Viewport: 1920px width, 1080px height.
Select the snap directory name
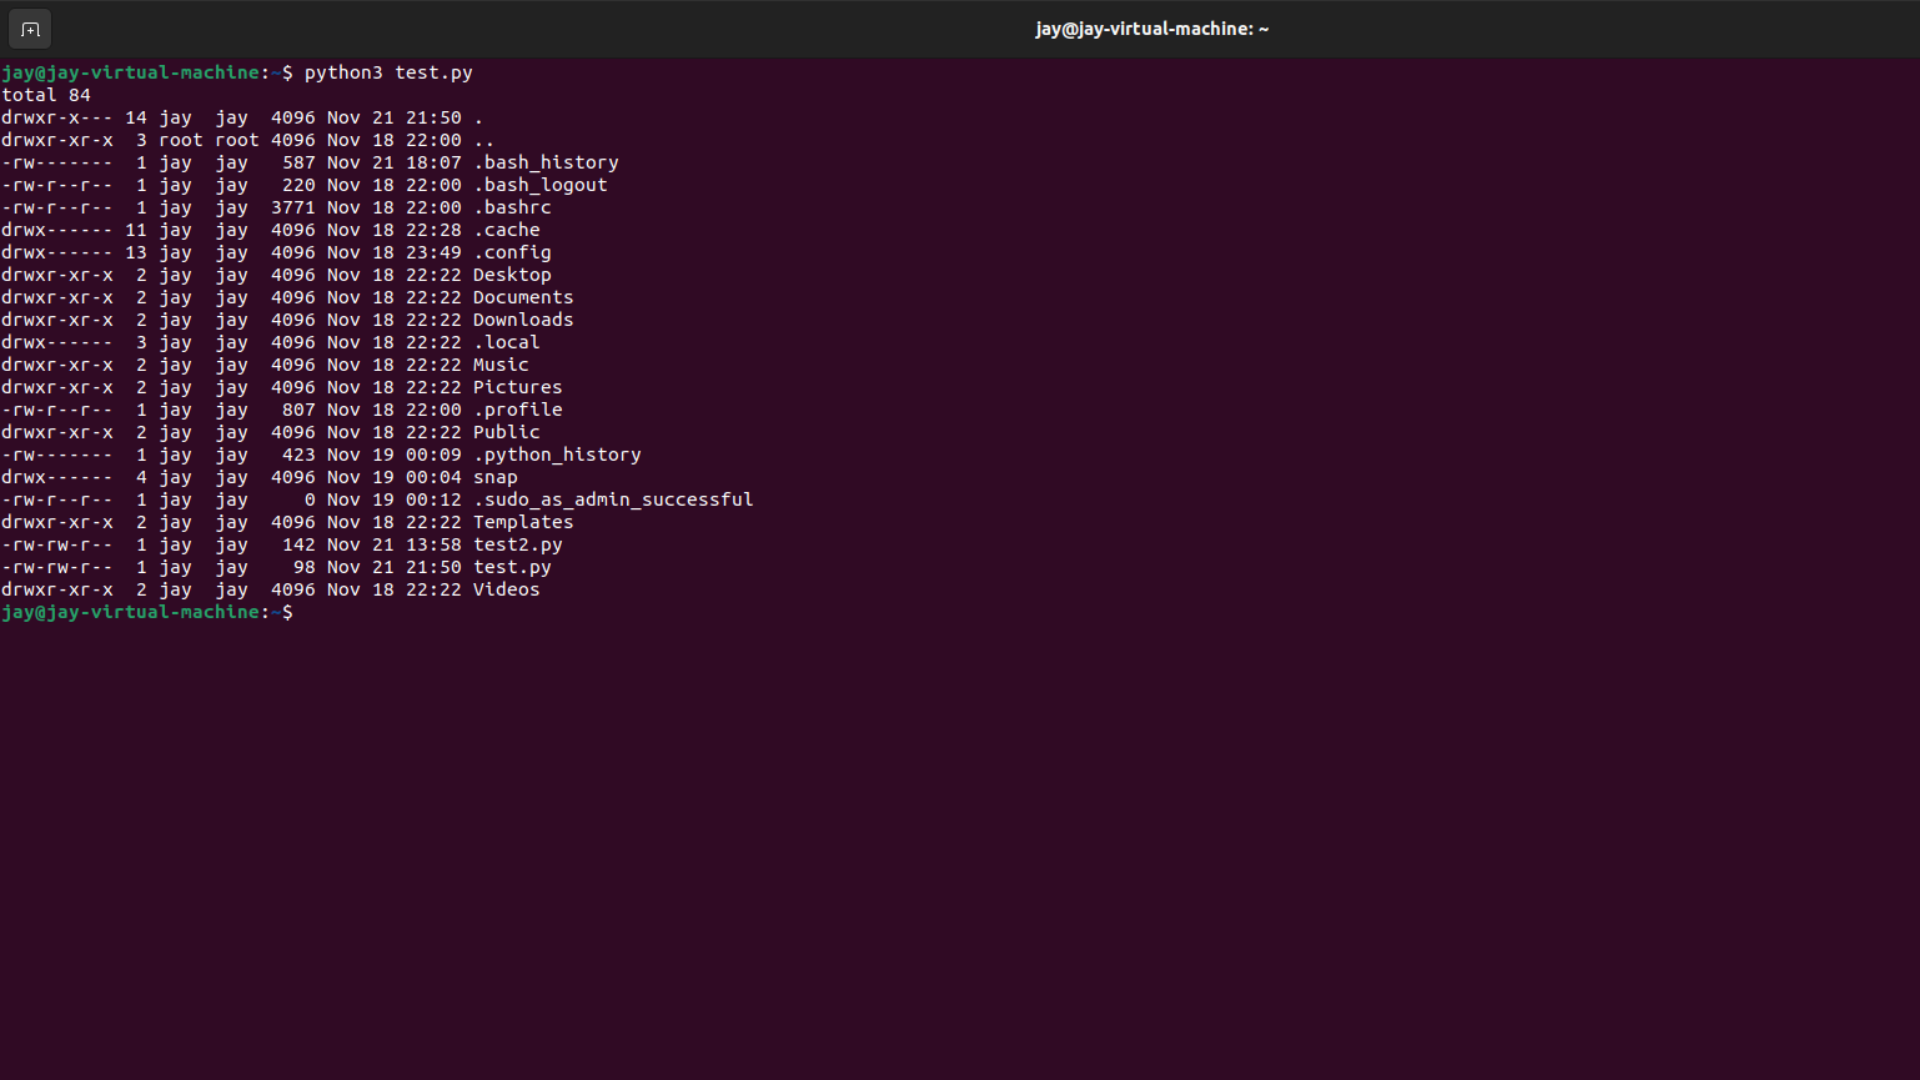pos(495,478)
